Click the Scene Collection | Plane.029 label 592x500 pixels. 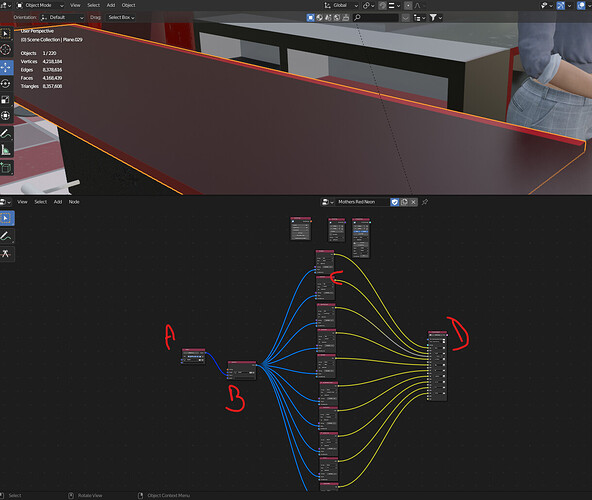coord(52,40)
